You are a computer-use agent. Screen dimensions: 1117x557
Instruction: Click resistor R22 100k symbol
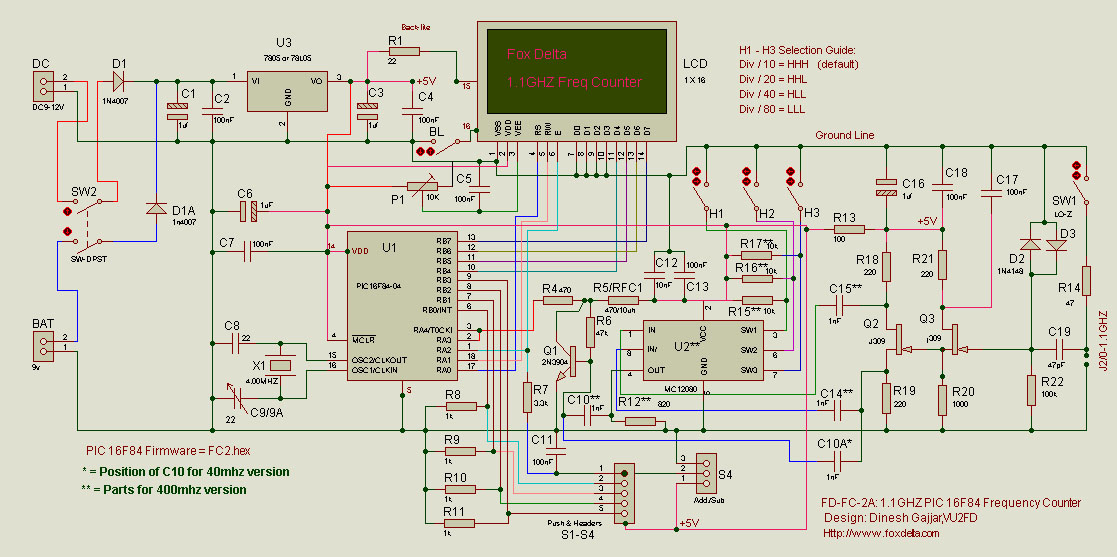(1031, 390)
